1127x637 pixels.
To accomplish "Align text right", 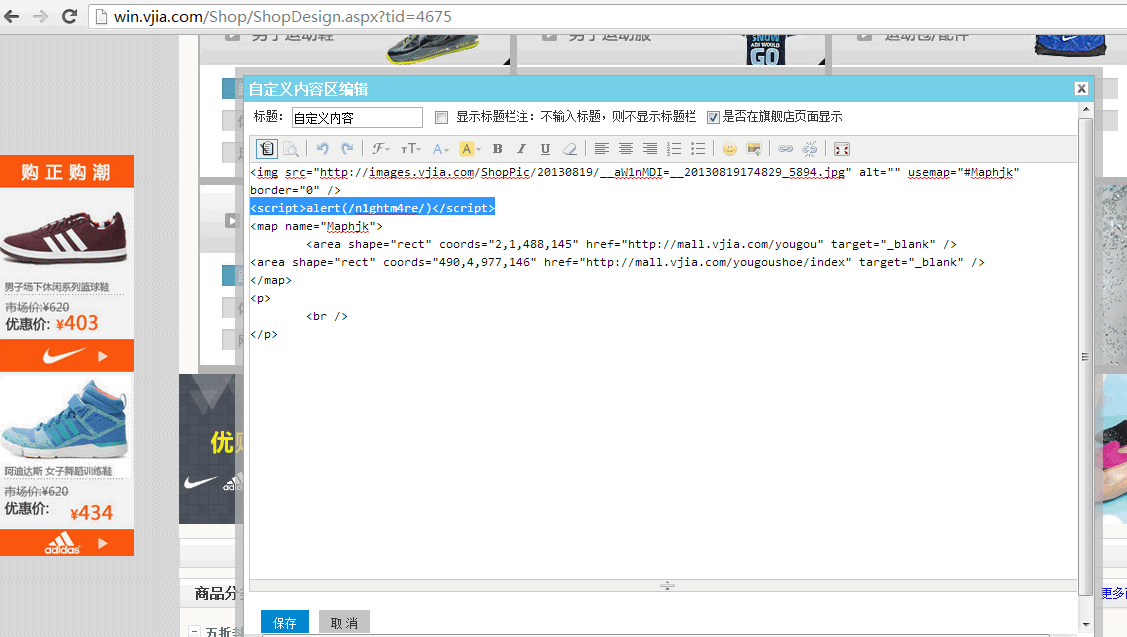I will (650, 149).
